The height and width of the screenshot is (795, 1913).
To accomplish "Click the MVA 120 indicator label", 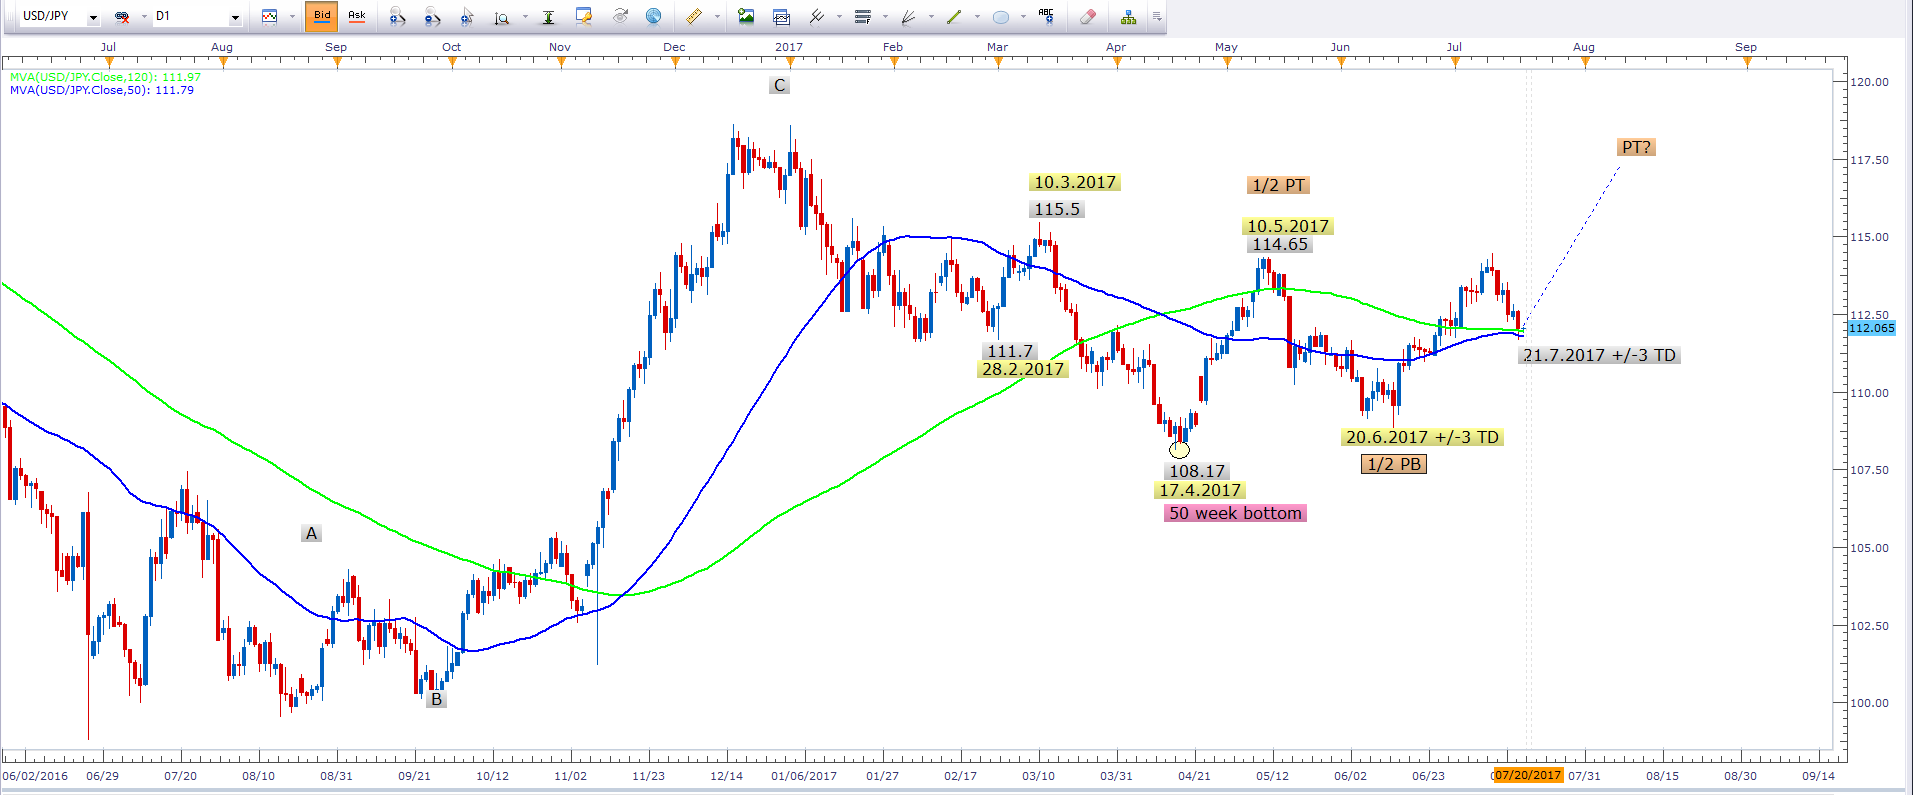I will (105, 77).
